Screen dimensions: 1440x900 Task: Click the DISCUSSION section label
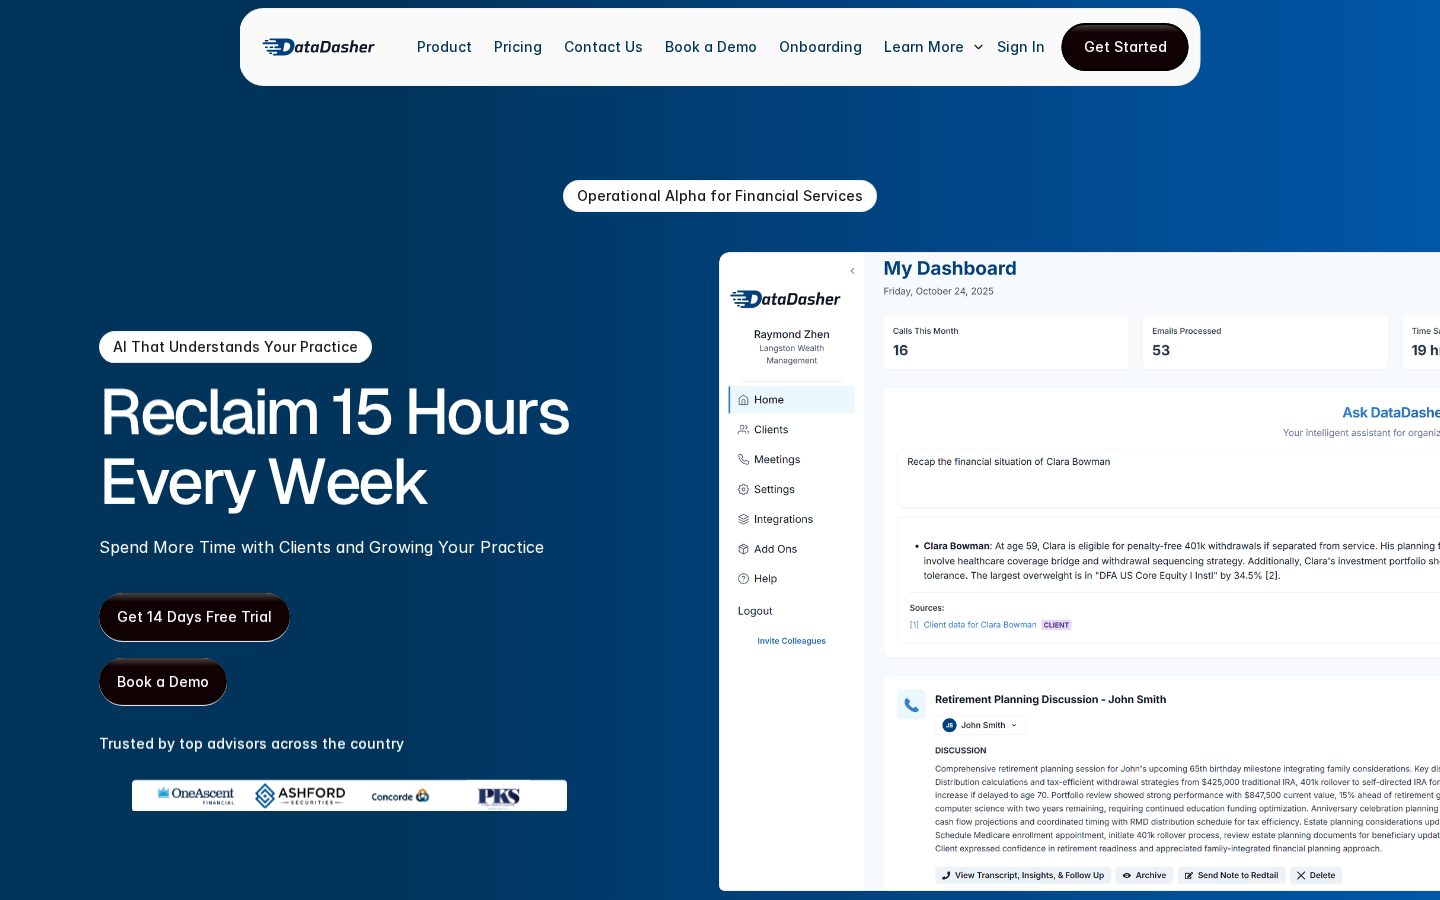(x=960, y=751)
